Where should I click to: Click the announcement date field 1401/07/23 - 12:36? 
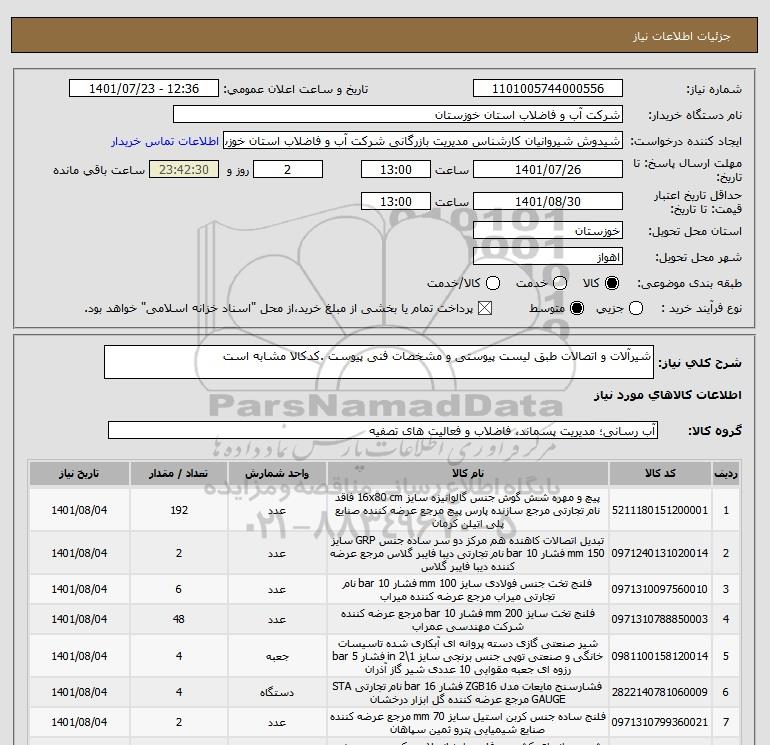coord(144,88)
